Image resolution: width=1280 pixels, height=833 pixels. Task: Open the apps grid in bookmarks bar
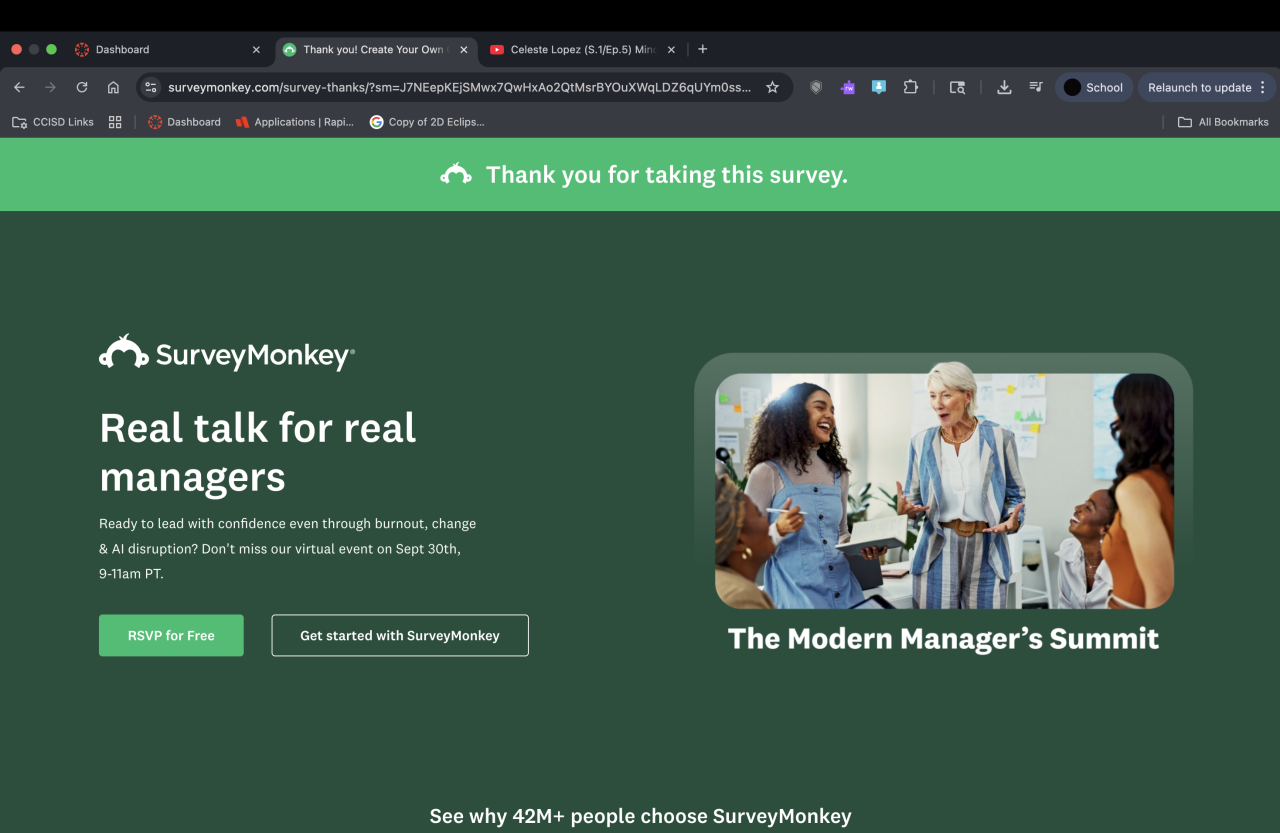click(x=115, y=122)
